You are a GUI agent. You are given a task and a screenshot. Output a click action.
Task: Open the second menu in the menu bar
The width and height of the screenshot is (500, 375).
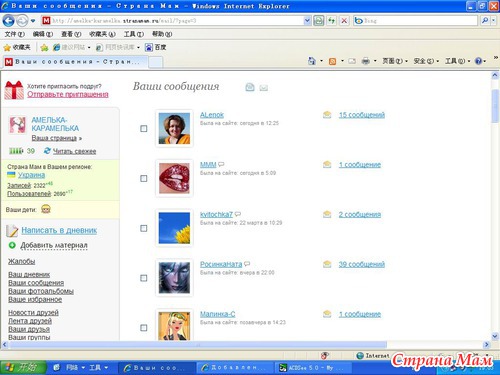tap(43, 34)
